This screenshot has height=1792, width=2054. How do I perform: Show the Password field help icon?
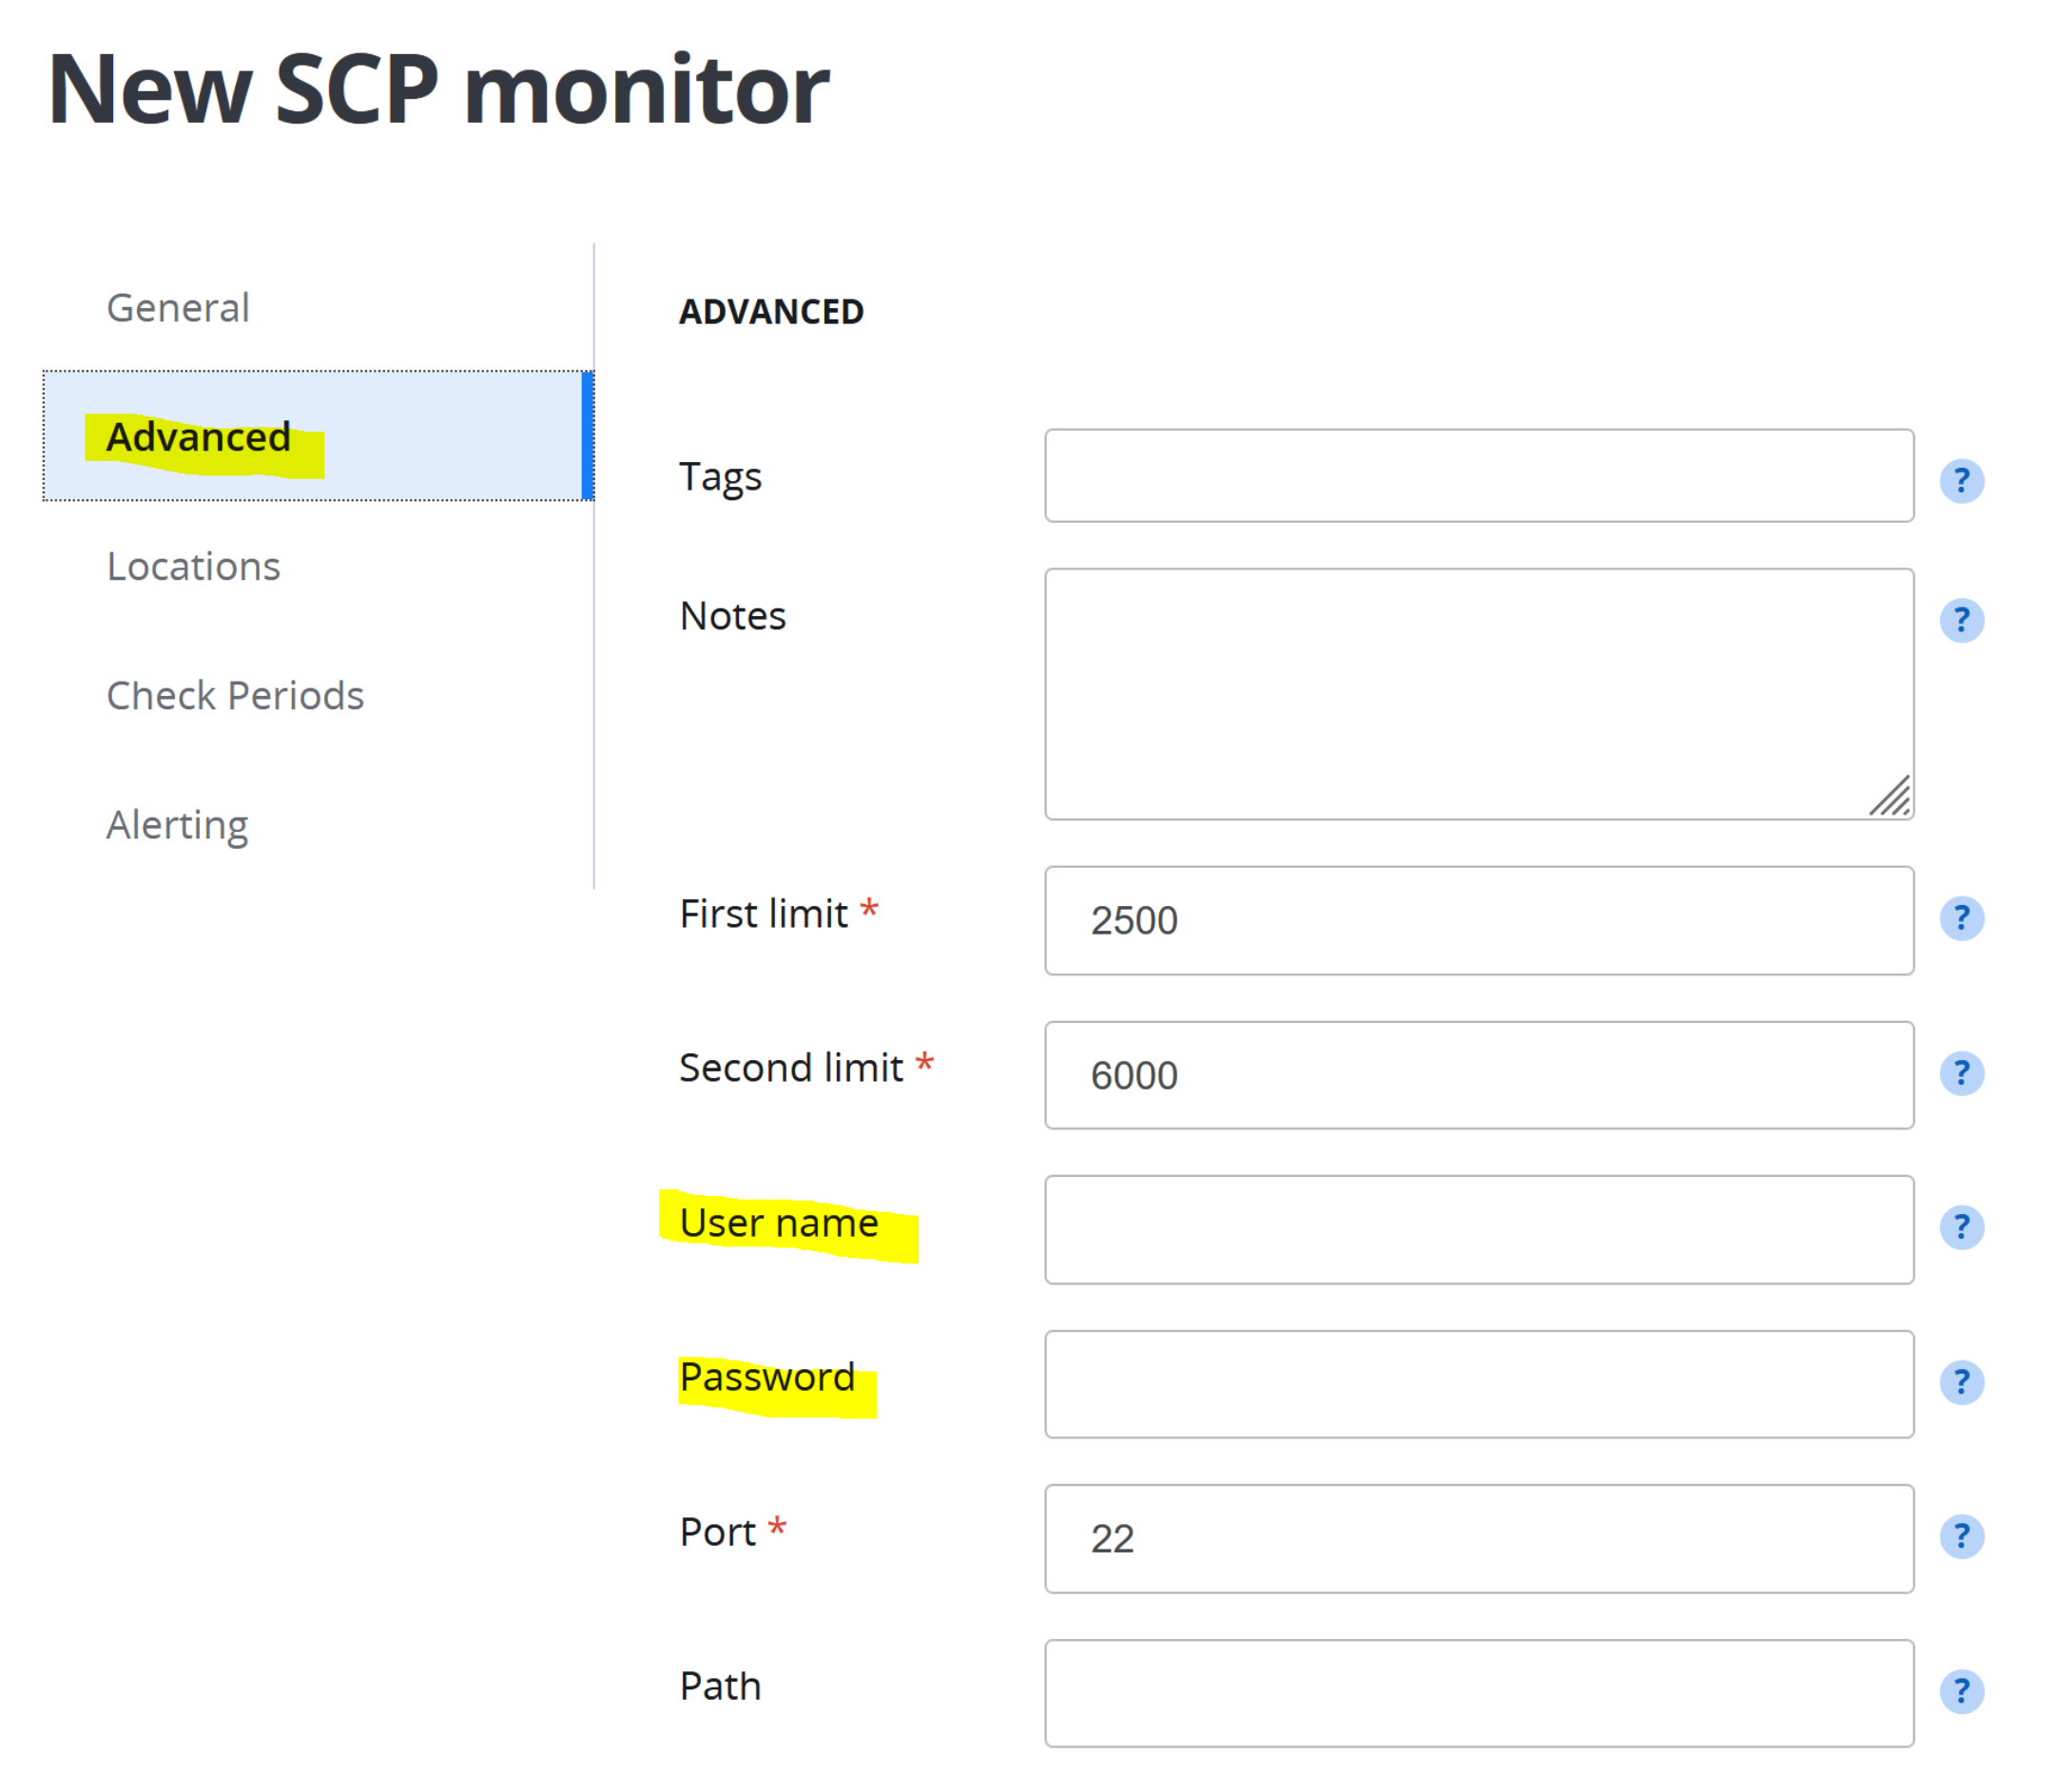click(x=1961, y=1382)
